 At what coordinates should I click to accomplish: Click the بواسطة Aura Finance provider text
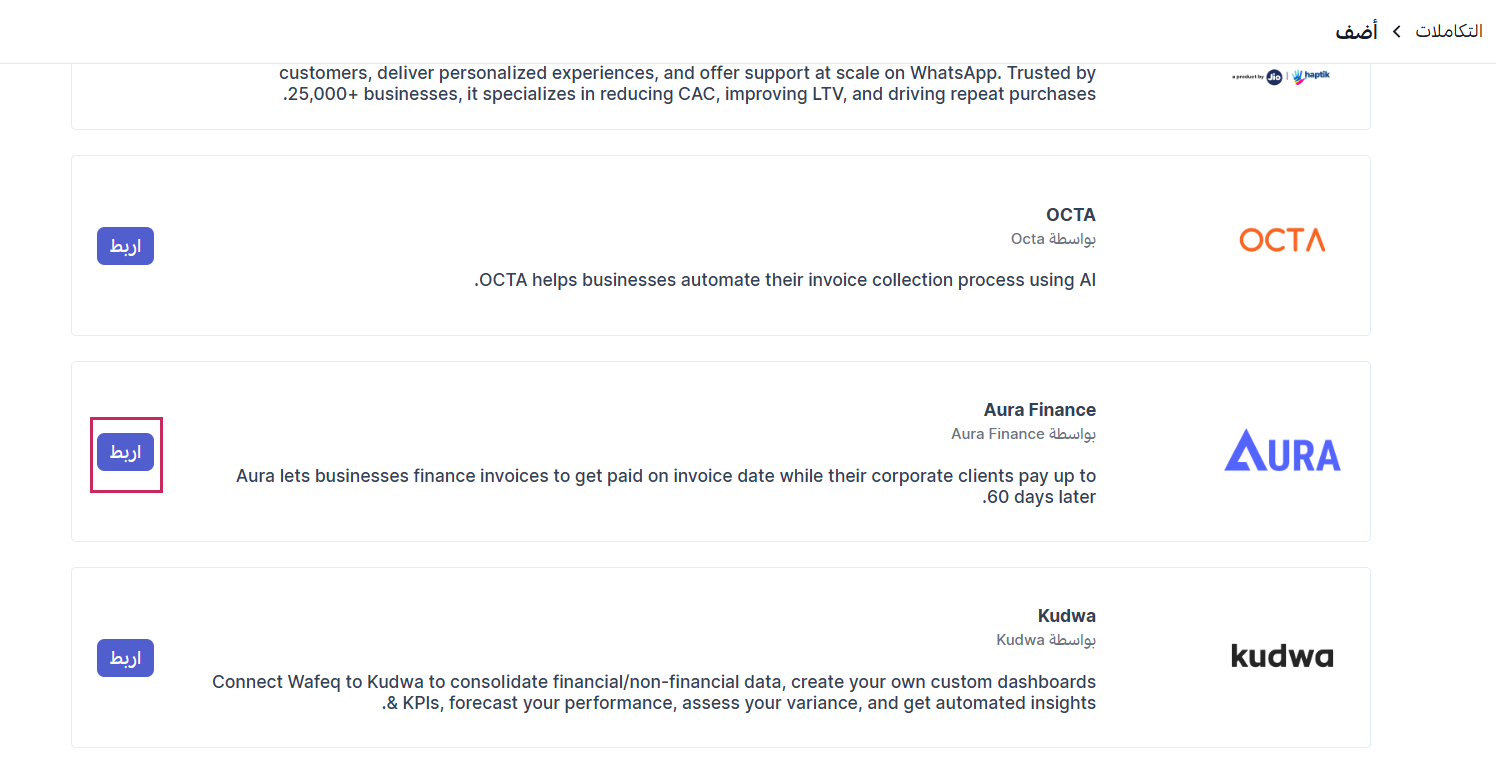1023,434
